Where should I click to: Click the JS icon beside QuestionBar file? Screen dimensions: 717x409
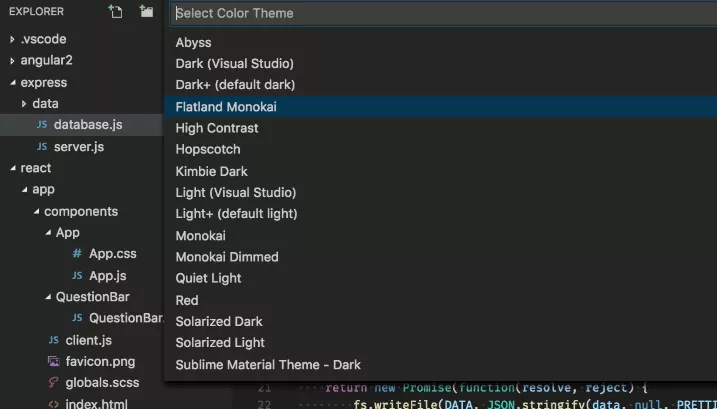click(x=77, y=318)
